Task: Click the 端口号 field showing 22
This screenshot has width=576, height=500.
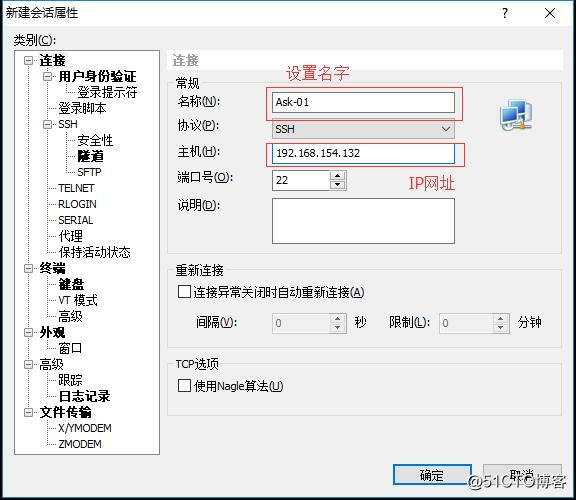Action: click(x=301, y=180)
